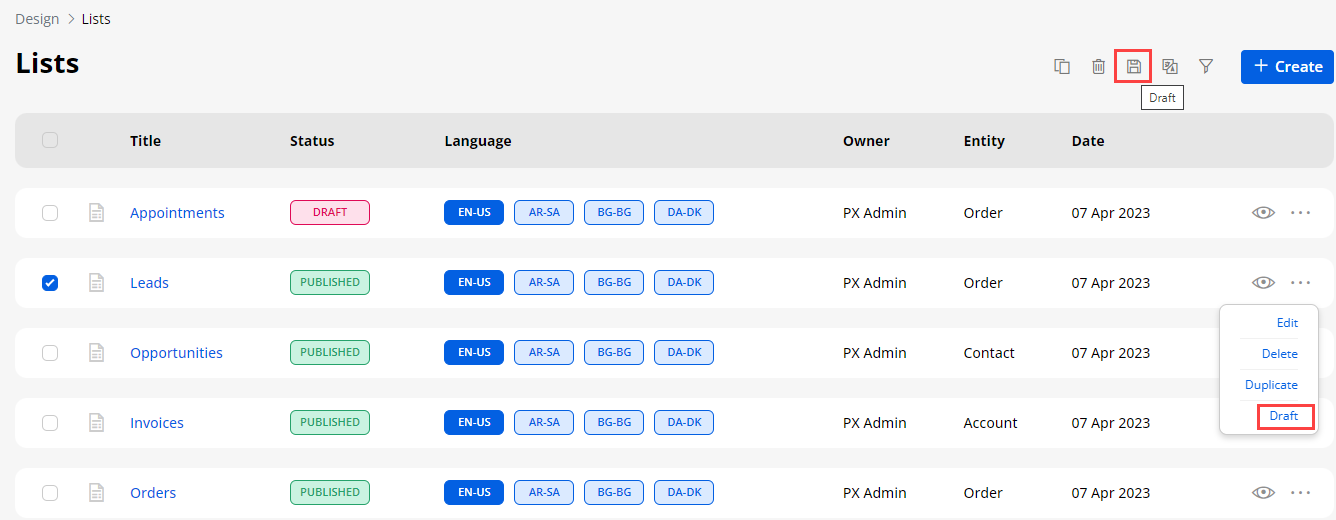Choose Duplicate from the context menu
The height and width of the screenshot is (520, 1336).
click(1271, 385)
